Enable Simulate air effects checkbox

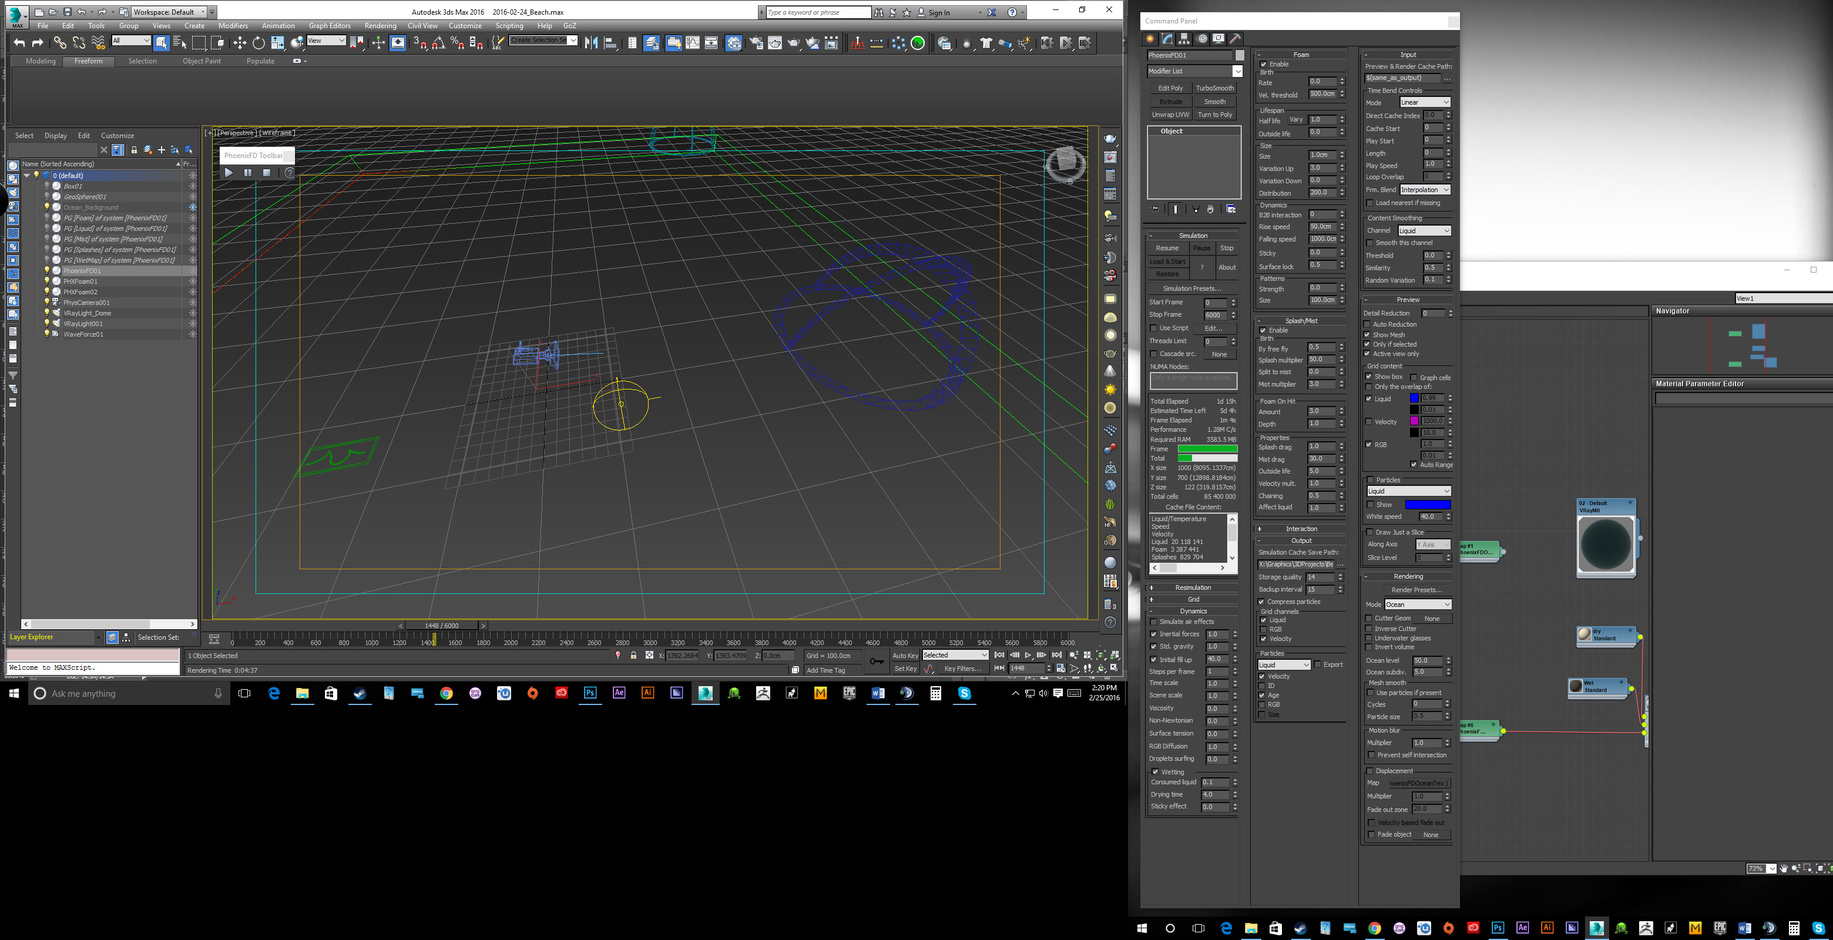pyautogui.click(x=1153, y=622)
